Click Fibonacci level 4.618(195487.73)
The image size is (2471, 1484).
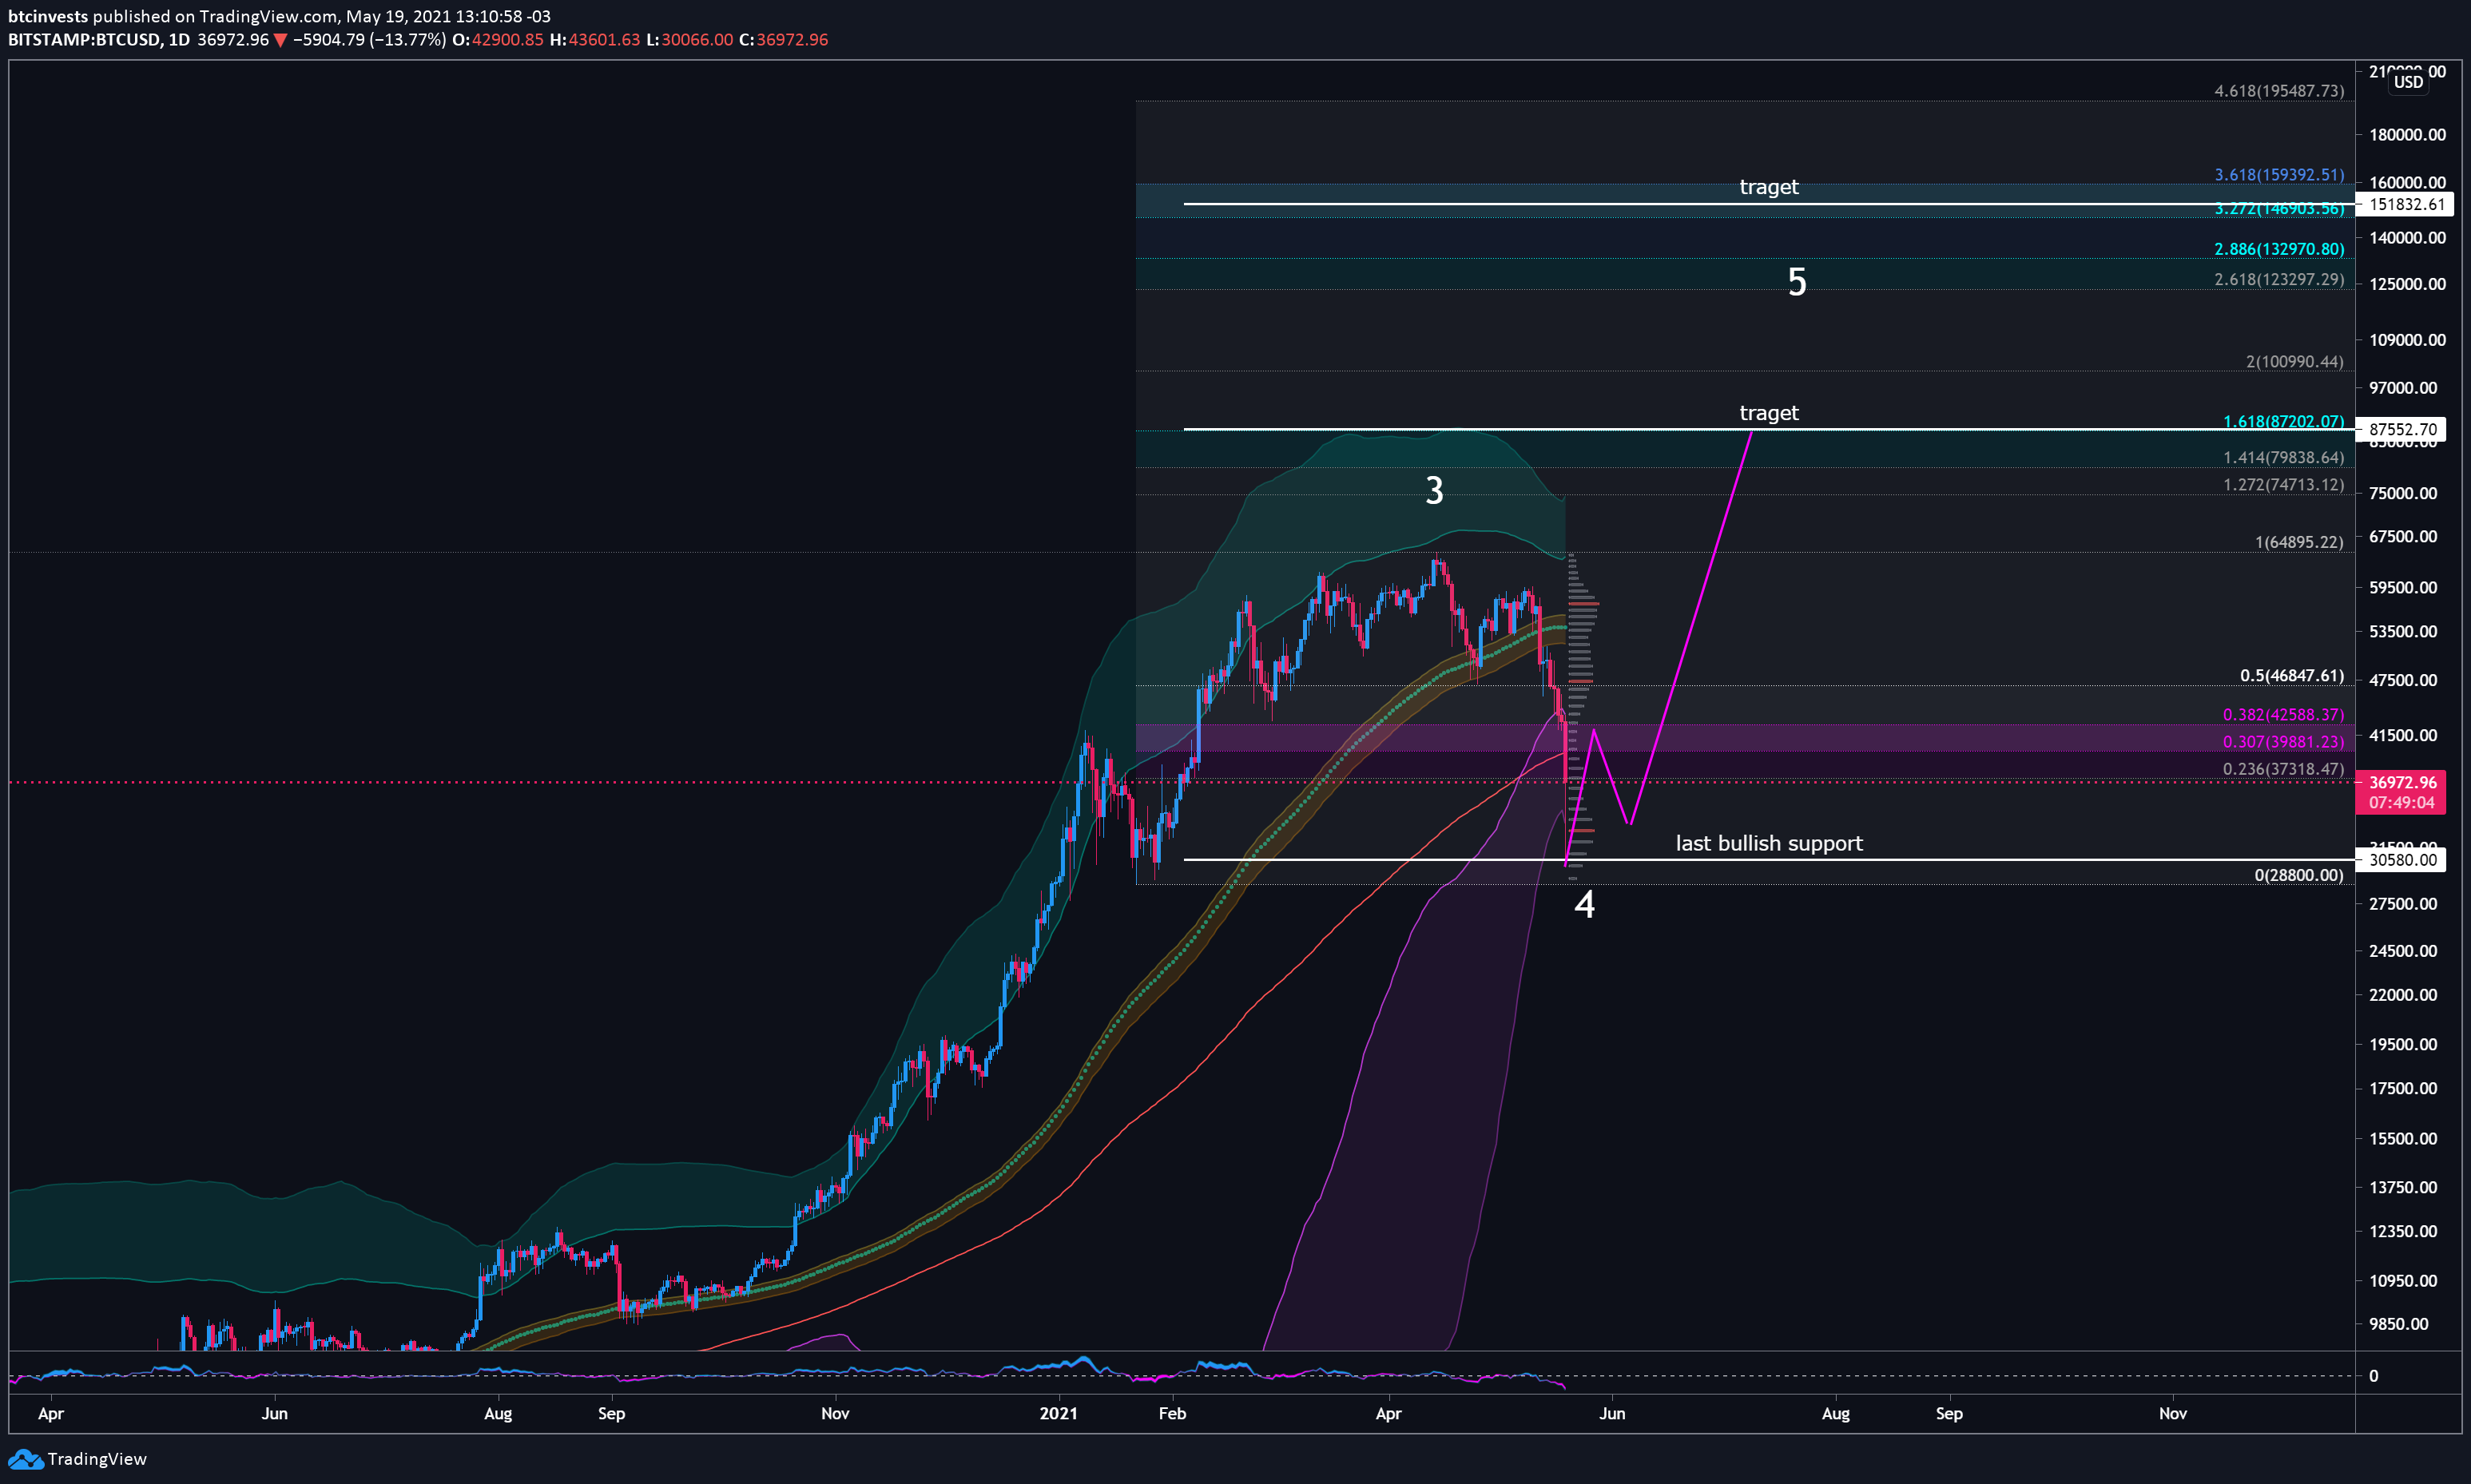(2278, 91)
